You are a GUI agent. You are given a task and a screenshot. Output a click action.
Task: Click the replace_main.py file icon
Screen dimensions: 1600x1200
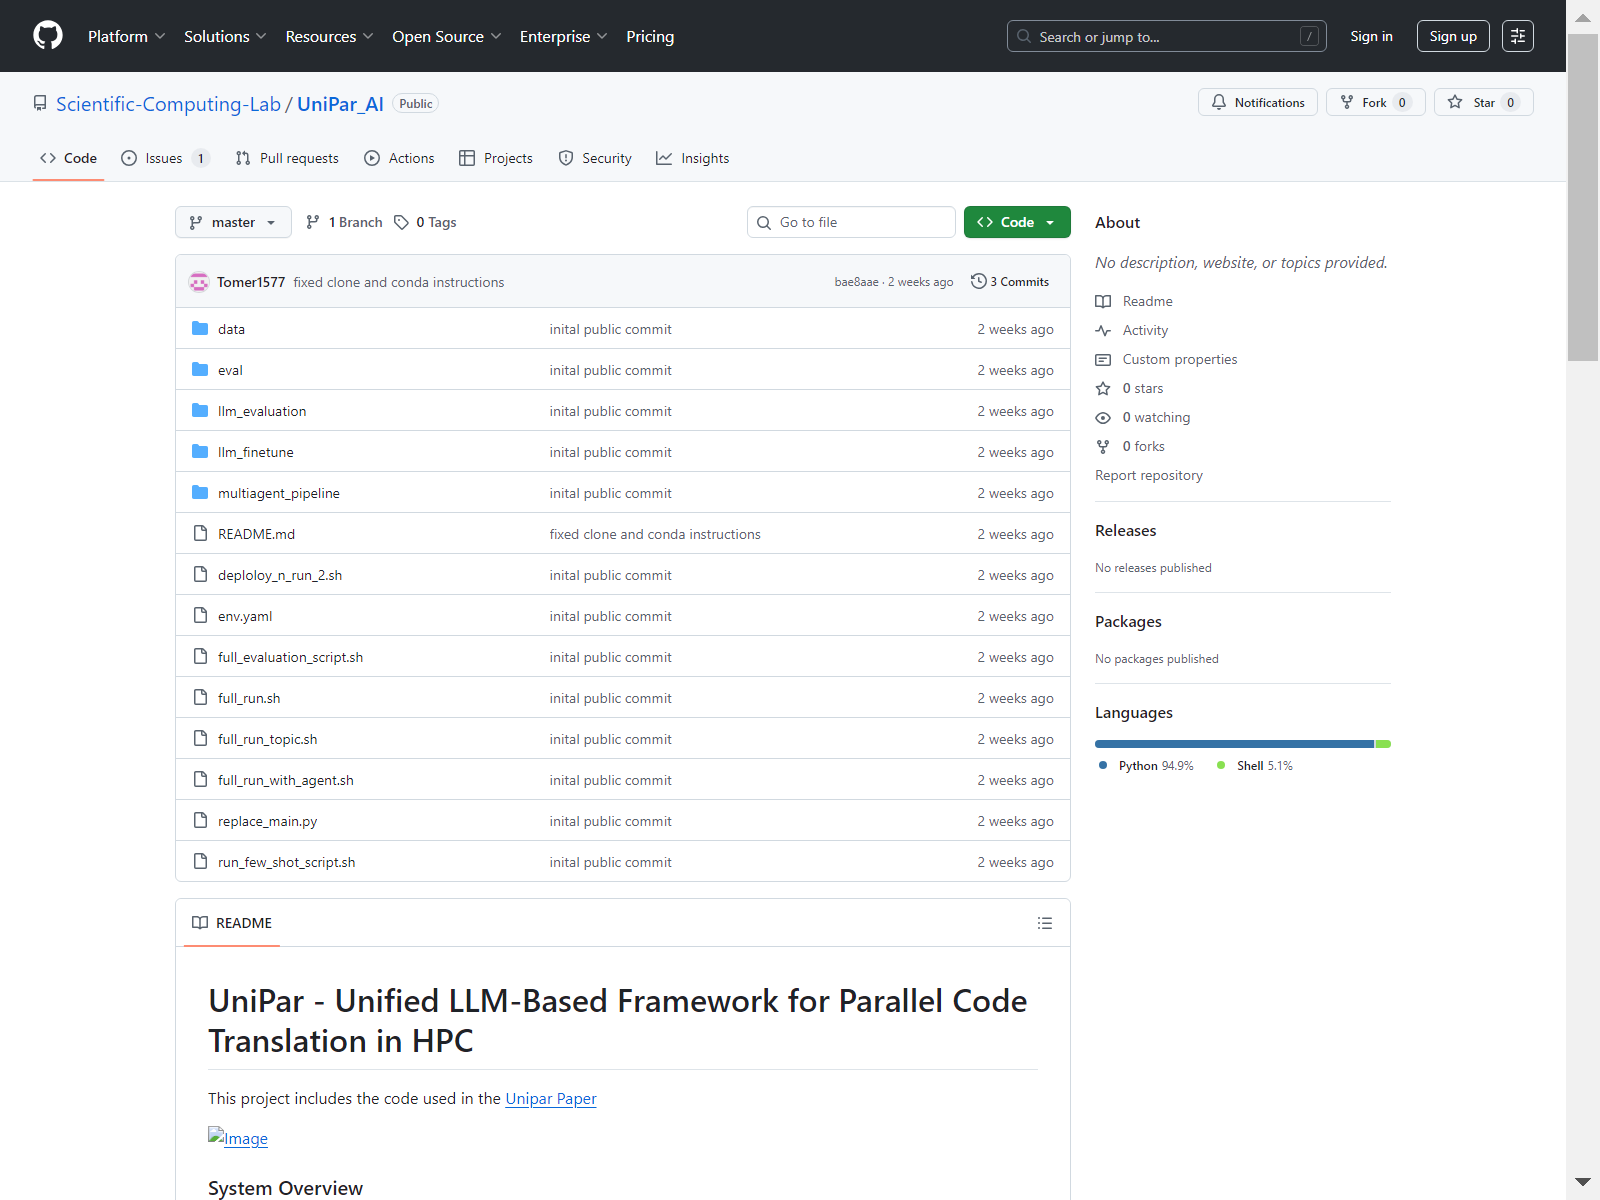pyautogui.click(x=200, y=821)
